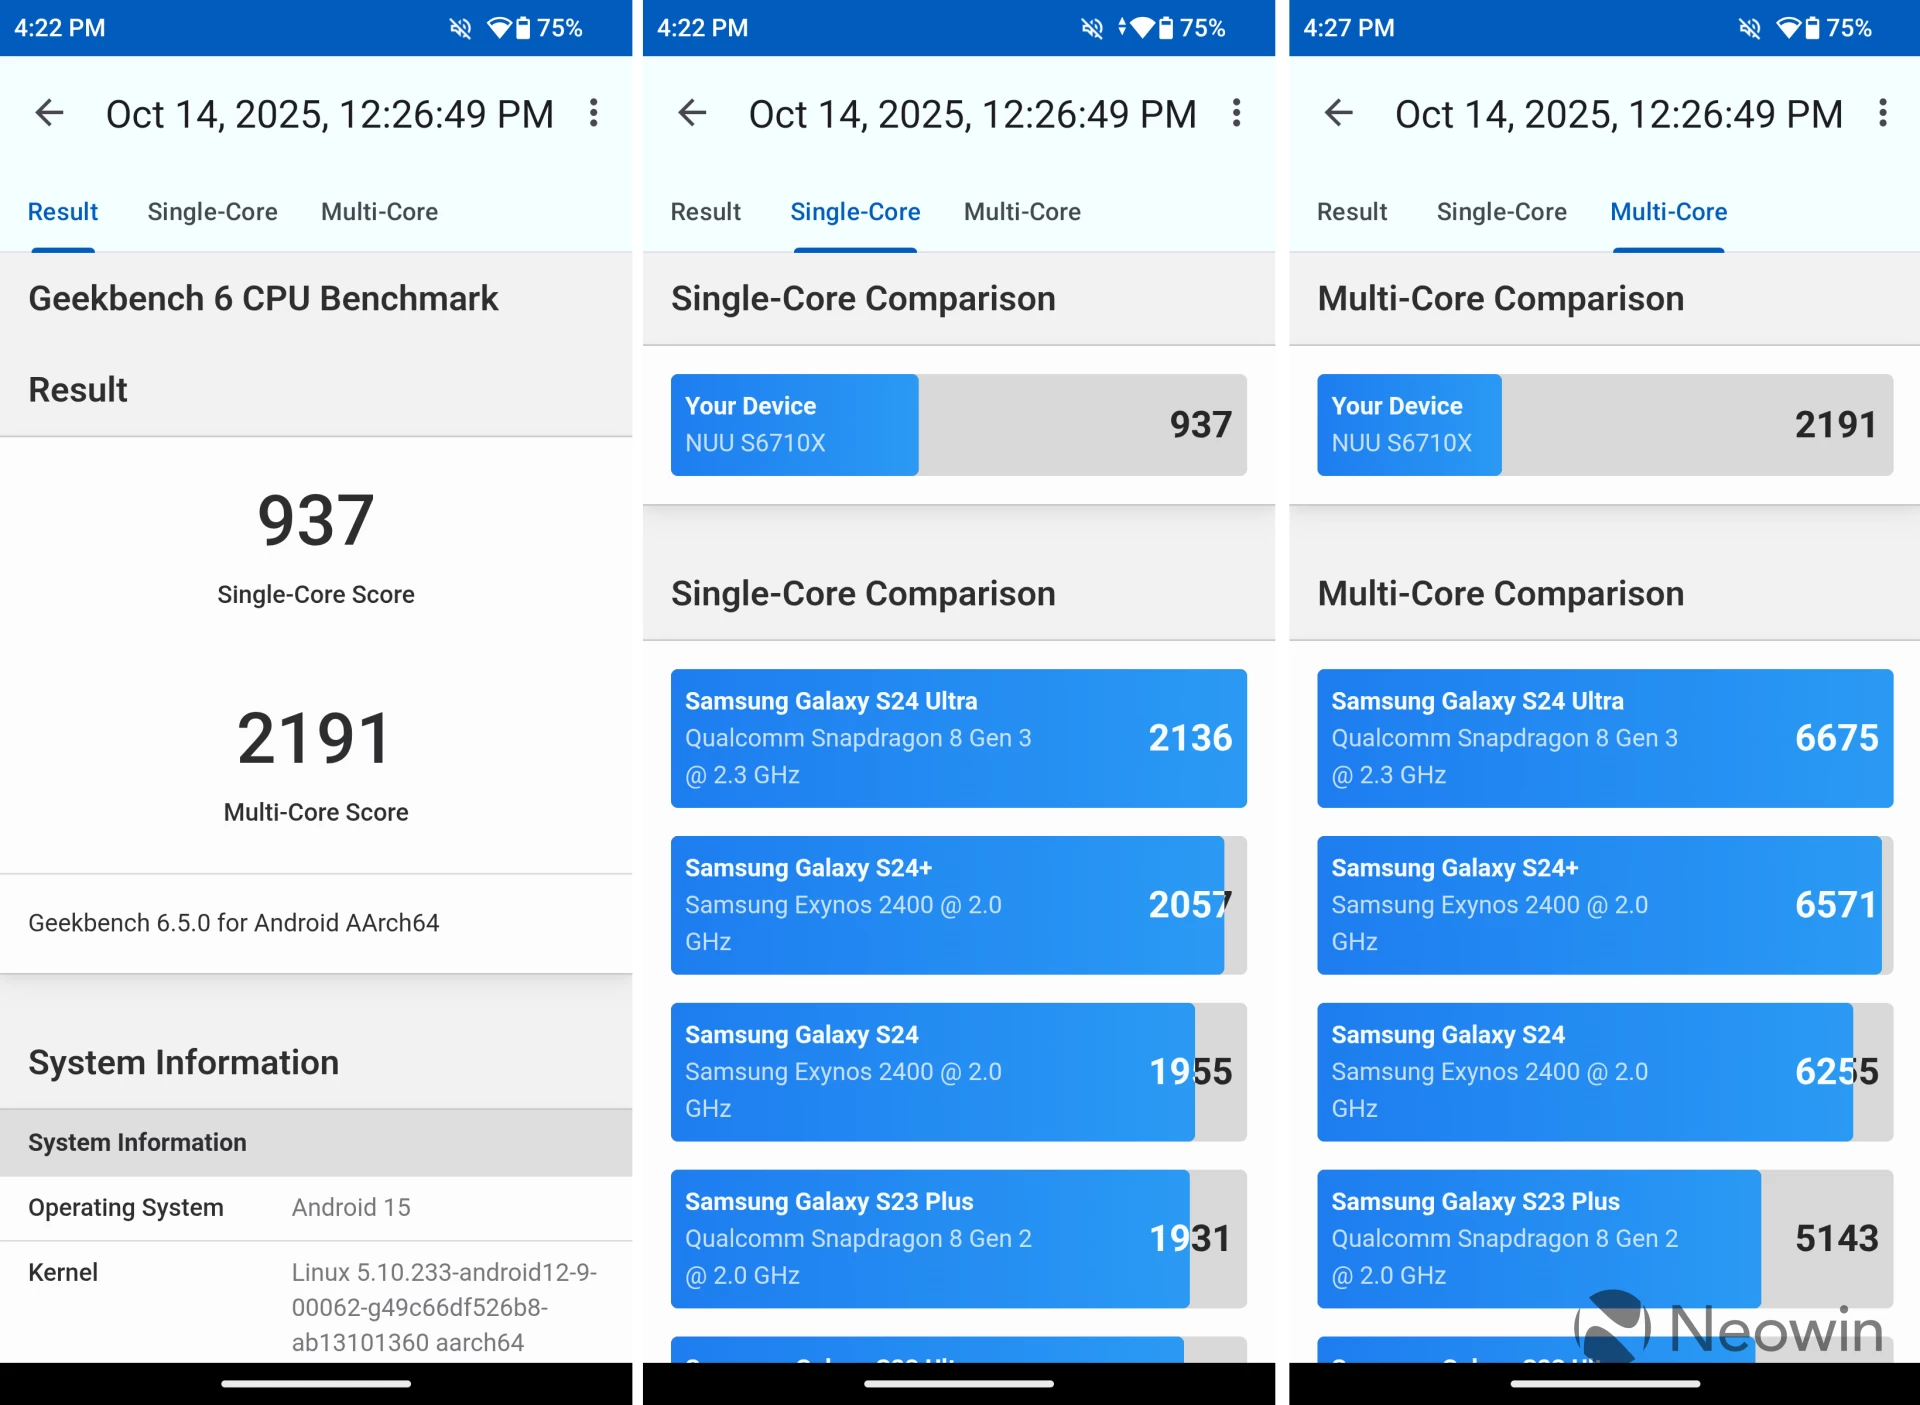Open Galaxy S24+ multi-core entry 6571
Viewport: 1920px width, 1405px height.
[1605, 905]
